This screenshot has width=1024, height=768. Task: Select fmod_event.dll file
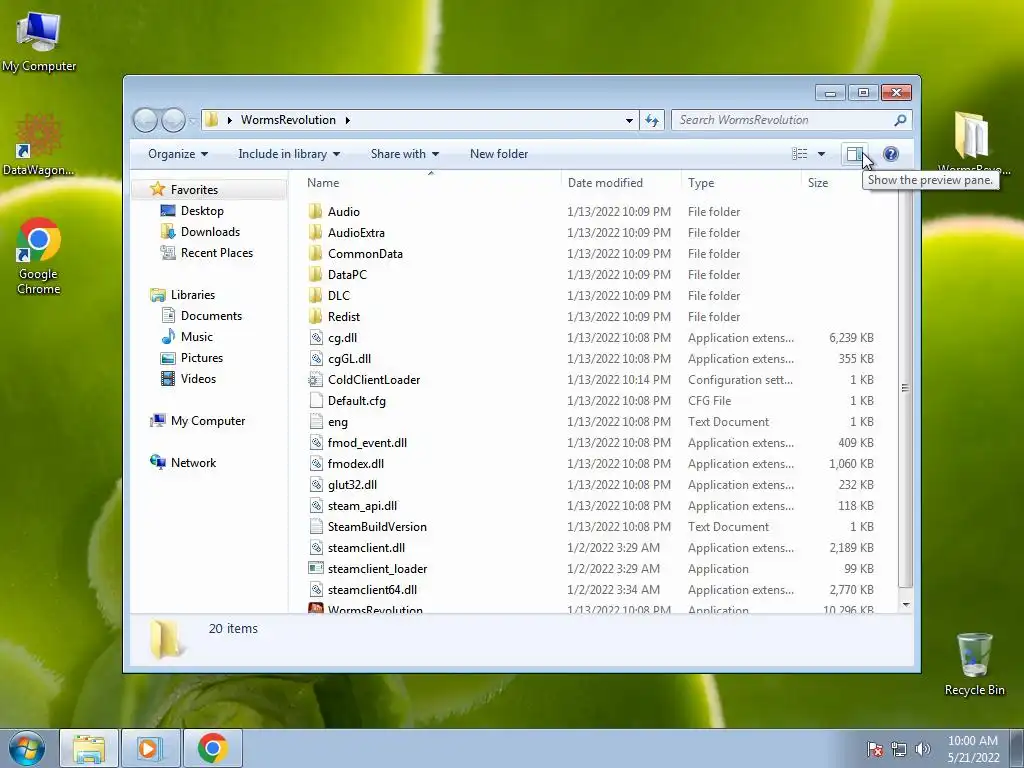tap(367, 443)
